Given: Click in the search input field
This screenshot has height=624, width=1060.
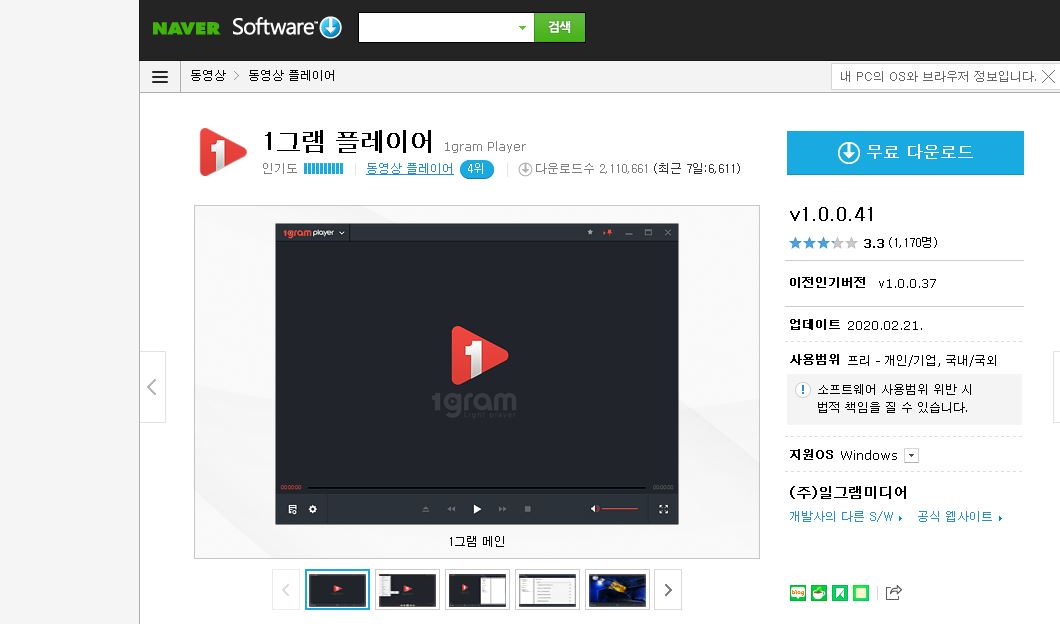Looking at the screenshot, I should click(x=437, y=28).
